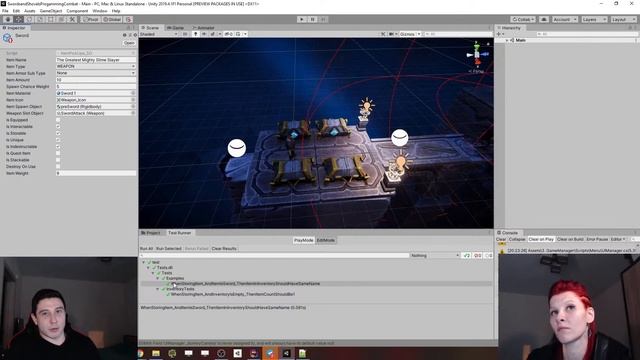
Task: Click the snap settings toolbar icon
Action: point(128,19)
